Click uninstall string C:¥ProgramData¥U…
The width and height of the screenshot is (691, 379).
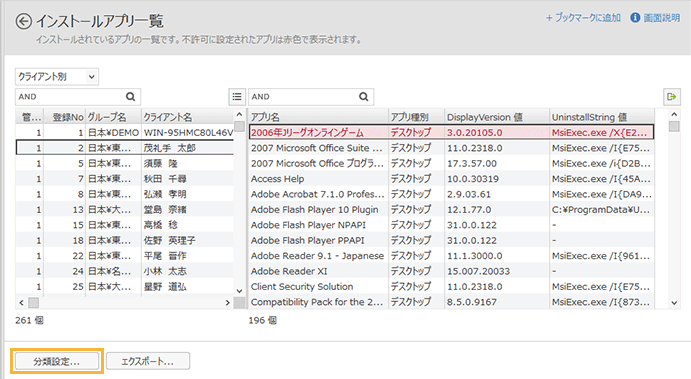click(601, 210)
